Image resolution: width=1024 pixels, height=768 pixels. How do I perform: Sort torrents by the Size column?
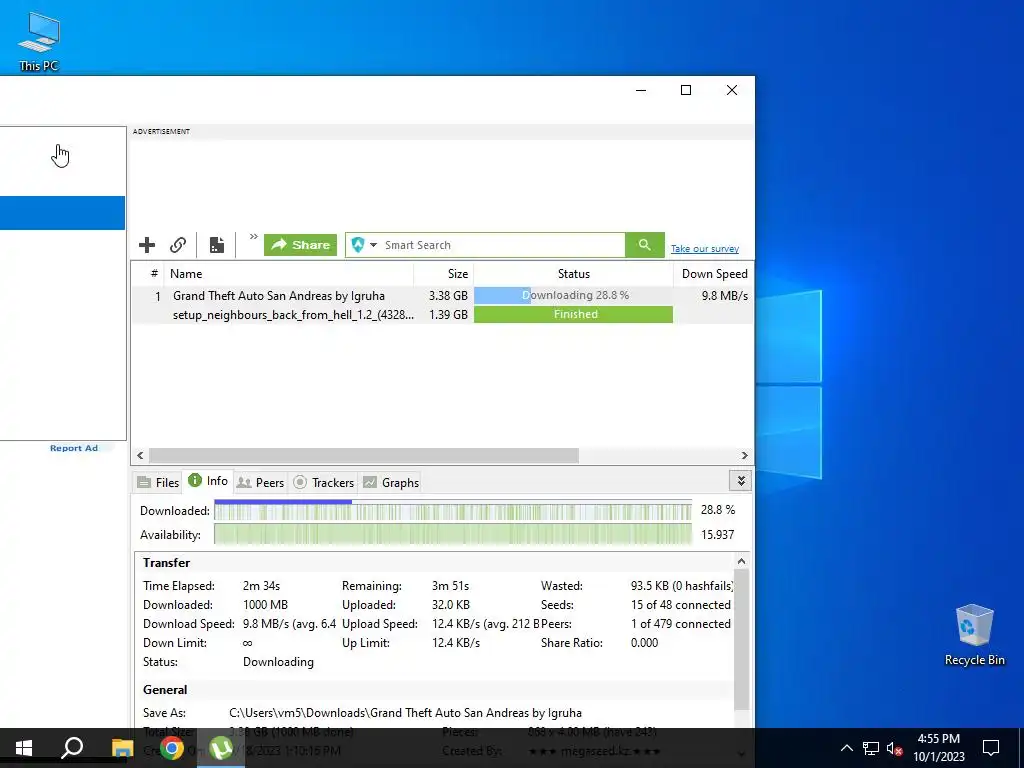443,274
